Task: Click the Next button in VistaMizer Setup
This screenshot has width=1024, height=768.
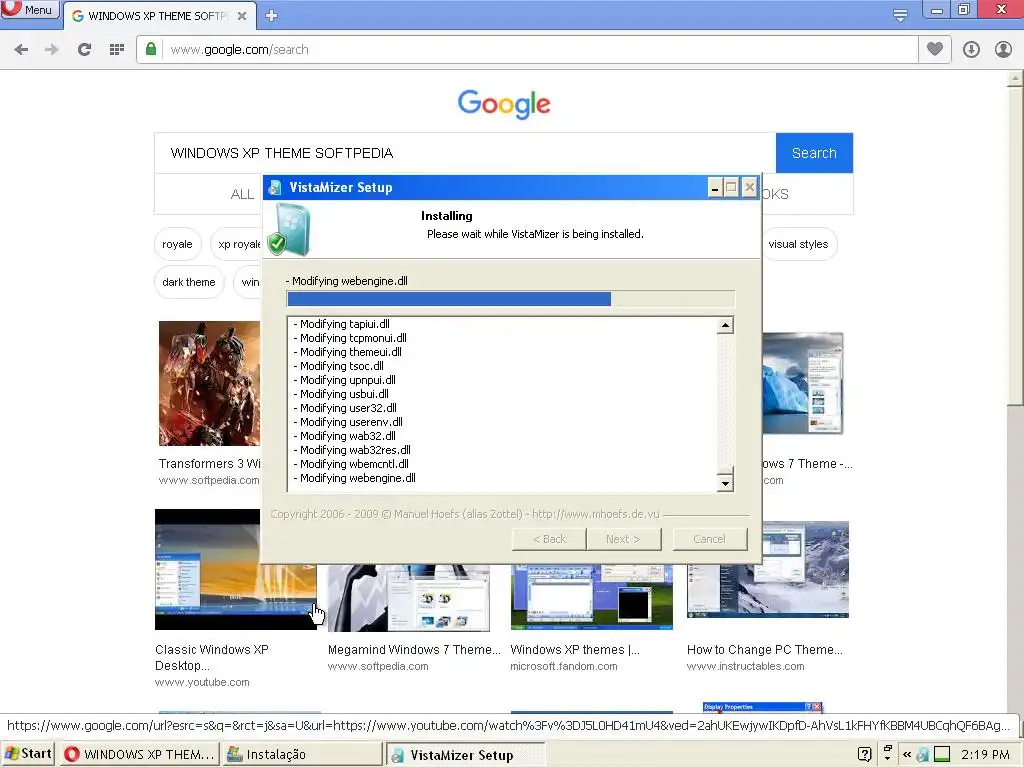Action: point(624,539)
